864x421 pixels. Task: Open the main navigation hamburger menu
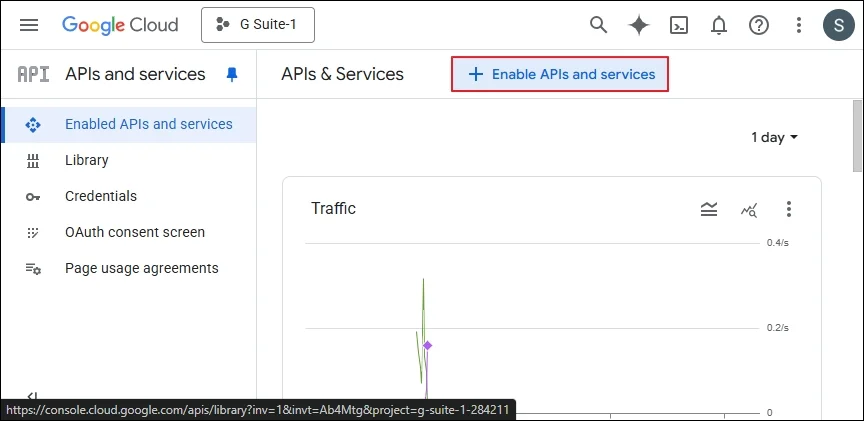(x=29, y=25)
